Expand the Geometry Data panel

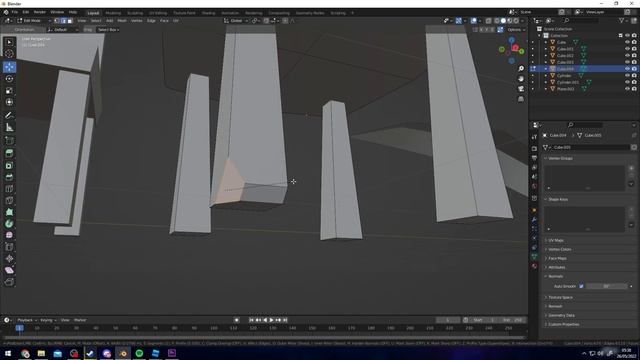pos(561,315)
